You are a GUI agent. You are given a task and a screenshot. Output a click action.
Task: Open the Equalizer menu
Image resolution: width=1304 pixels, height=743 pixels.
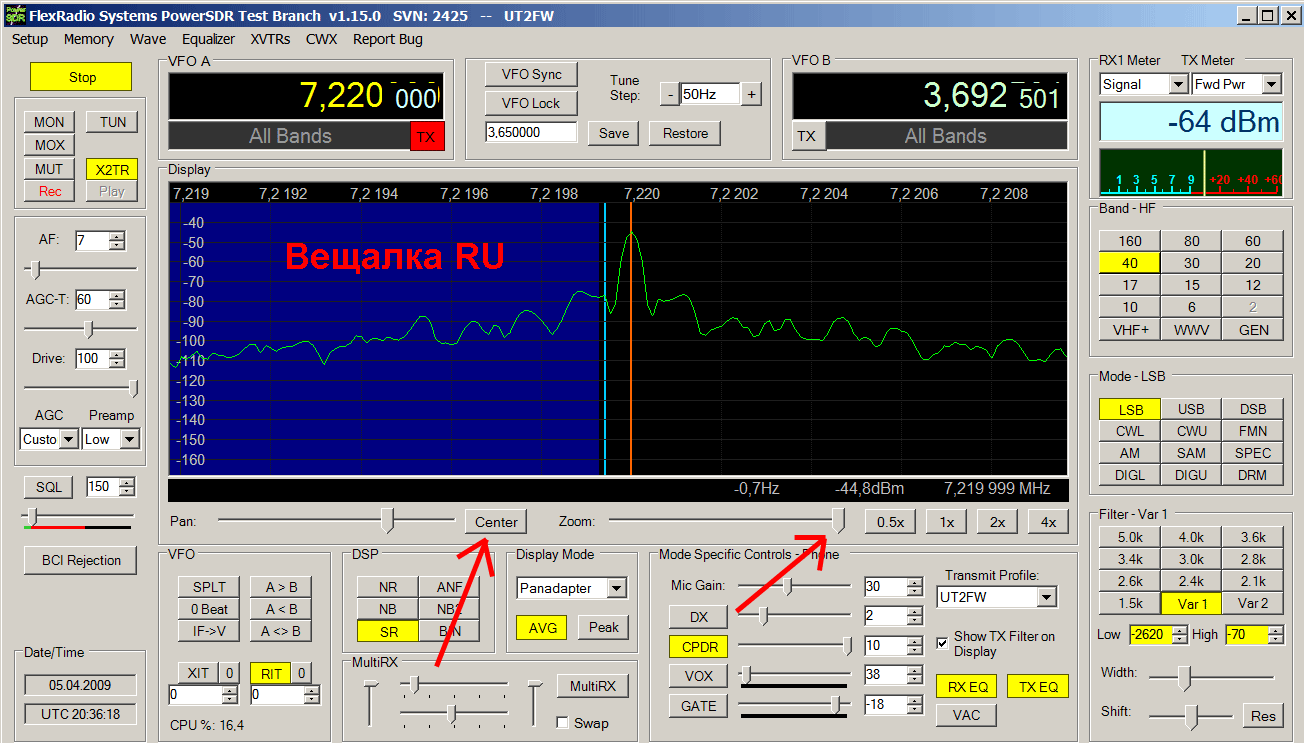point(208,39)
